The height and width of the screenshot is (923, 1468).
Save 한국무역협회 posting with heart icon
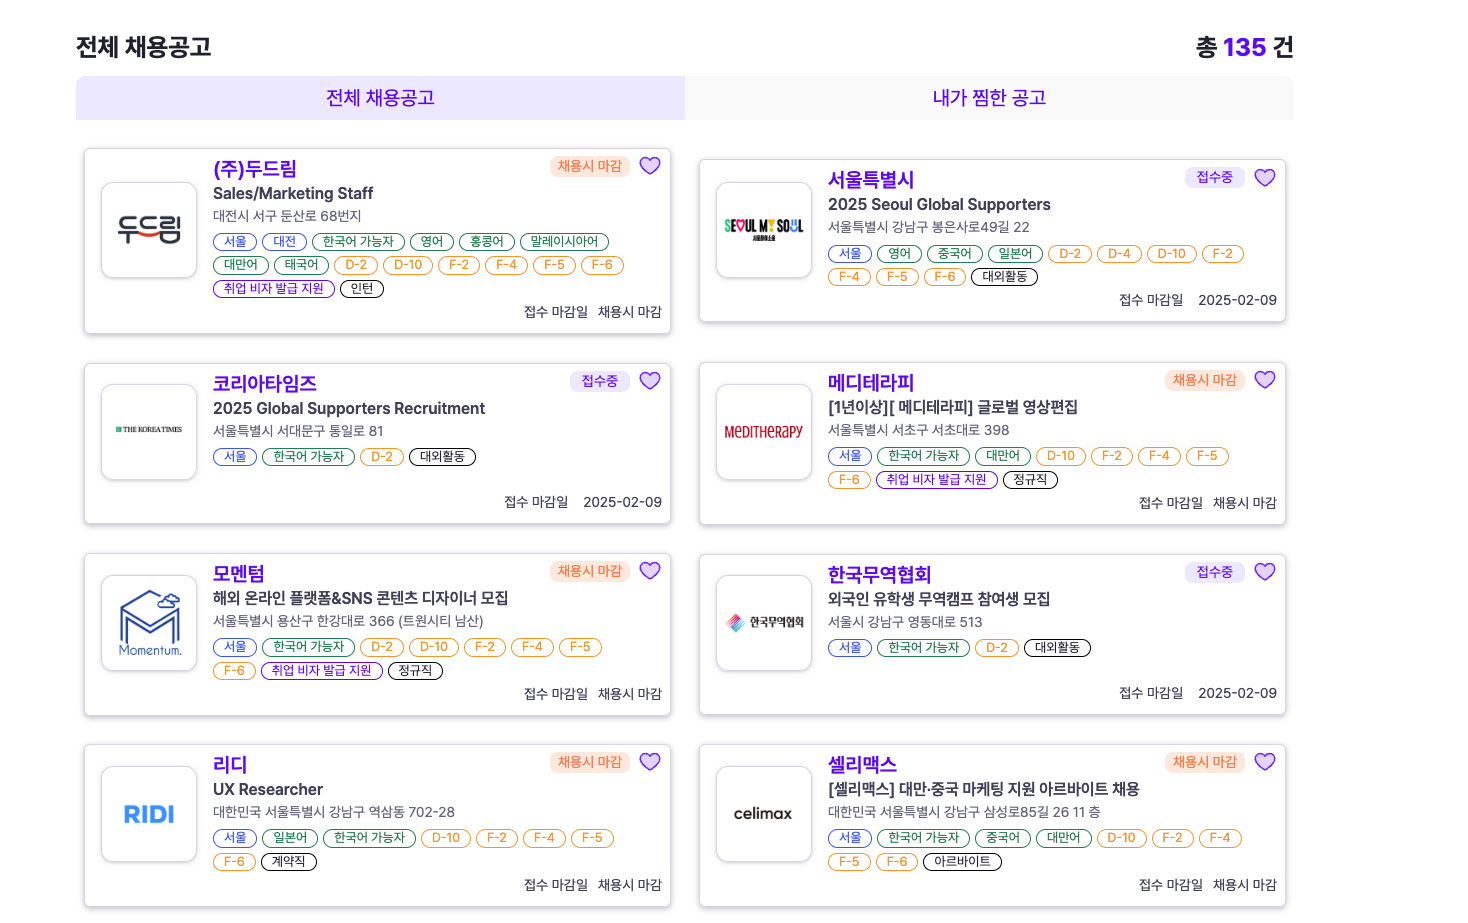coord(1265,572)
